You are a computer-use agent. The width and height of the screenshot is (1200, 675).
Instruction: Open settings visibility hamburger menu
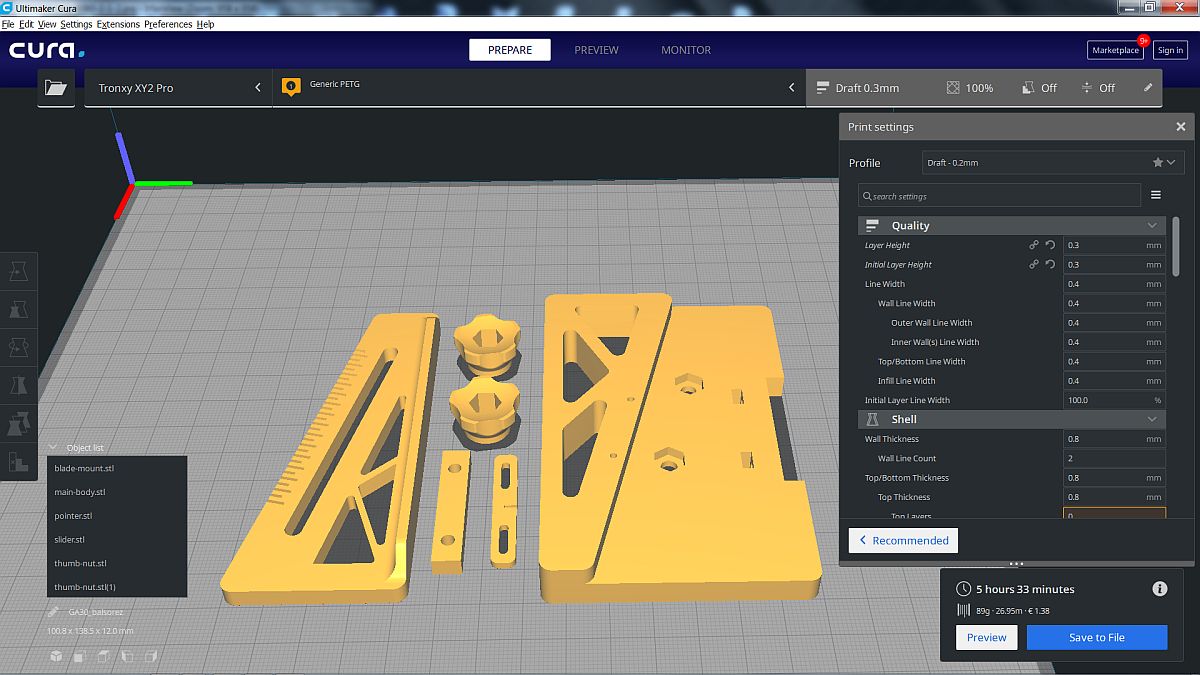pos(1156,195)
